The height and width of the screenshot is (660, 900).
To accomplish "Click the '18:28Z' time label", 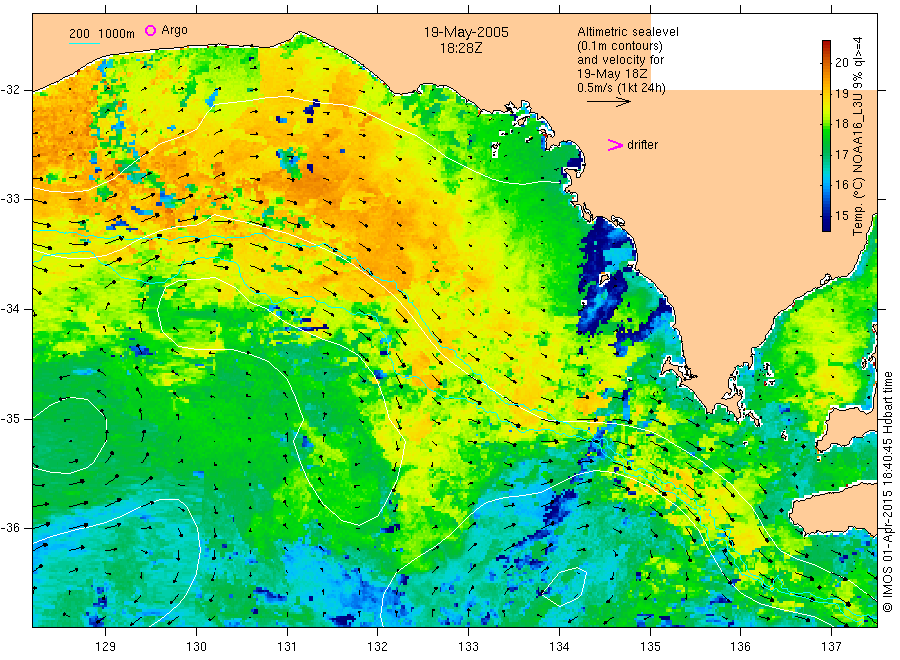I will point(461,49).
